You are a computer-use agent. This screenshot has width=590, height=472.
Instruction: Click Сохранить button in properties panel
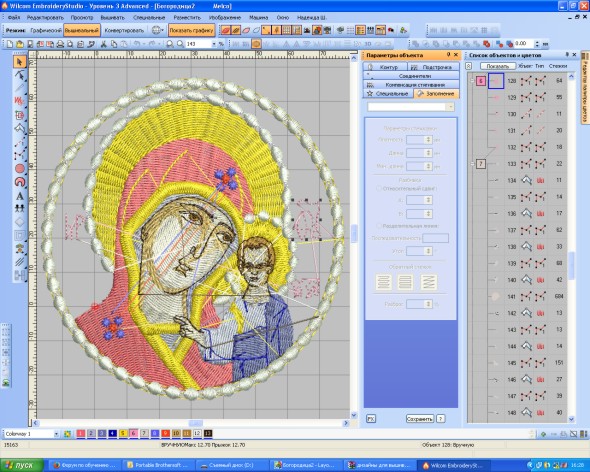click(420, 419)
